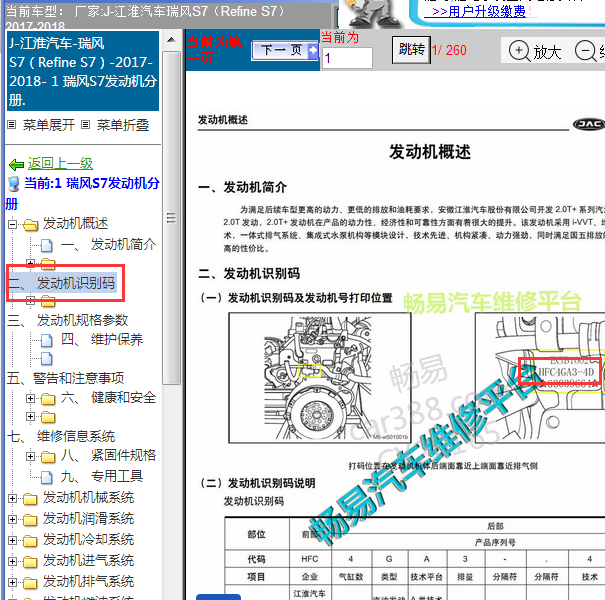The height and width of the screenshot is (600, 605).
Task: Collapse the 发动机概述 tree node
Action: coord(12,224)
